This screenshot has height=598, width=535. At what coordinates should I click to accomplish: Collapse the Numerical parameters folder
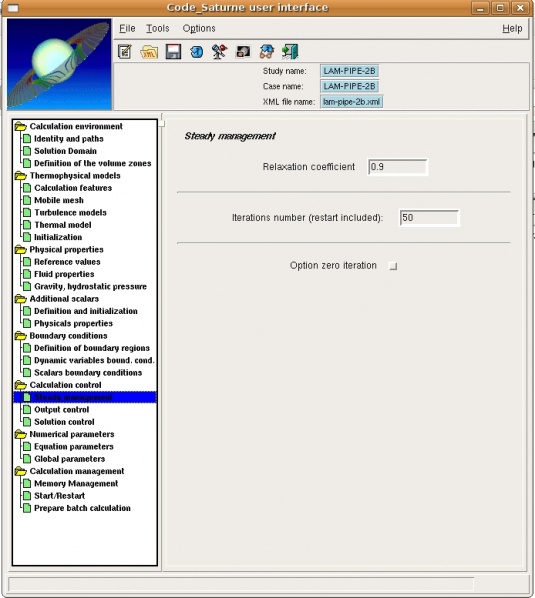point(21,434)
